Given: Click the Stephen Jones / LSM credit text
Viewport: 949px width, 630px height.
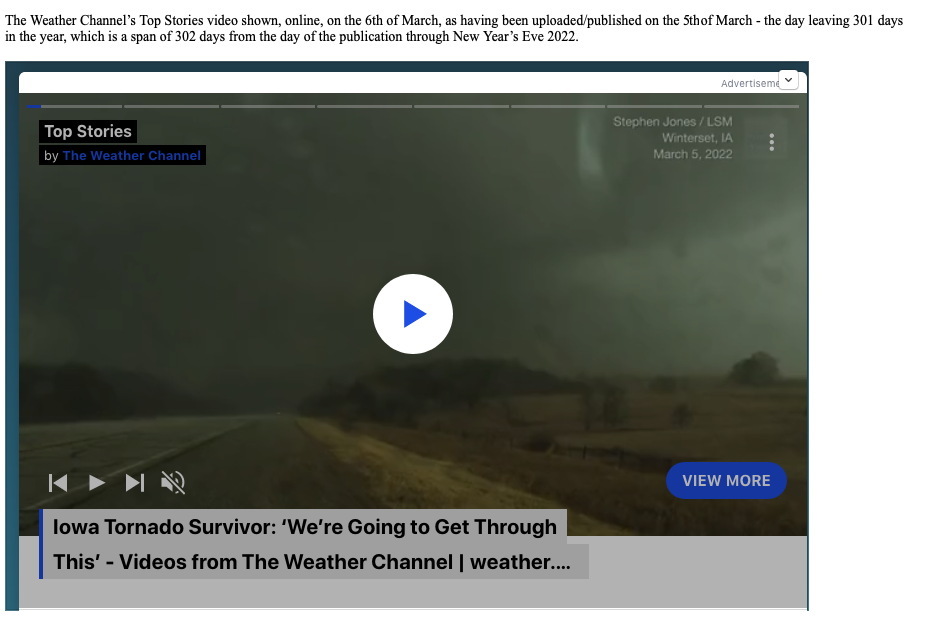Looking at the screenshot, I should coord(672,122).
